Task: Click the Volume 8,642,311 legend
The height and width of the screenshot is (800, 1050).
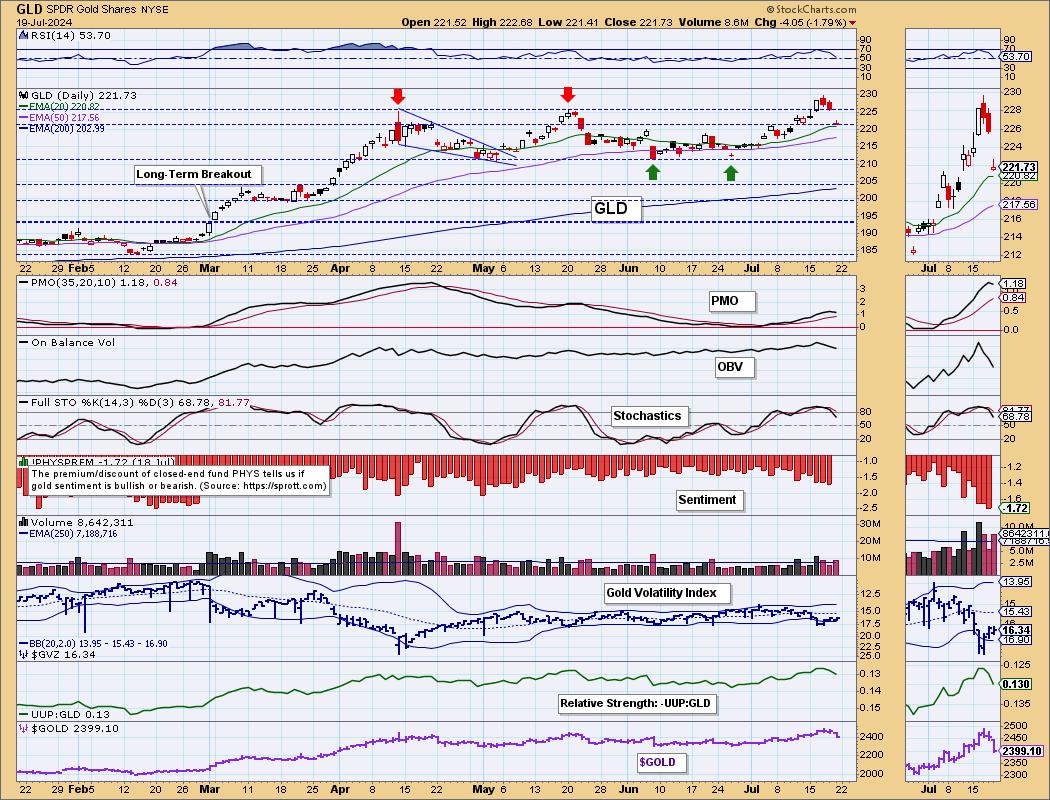Action: pos(76,522)
